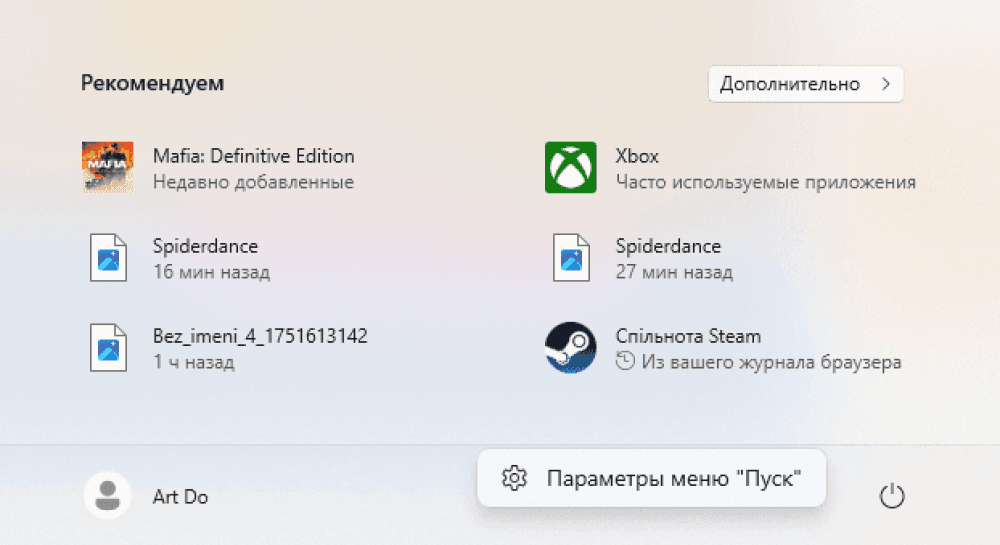The width and height of the screenshot is (1000, 545).
Task: Expand recommendations using Дополнительно chevron arrow
Action: pyautogui.click(x=885, y=84)
